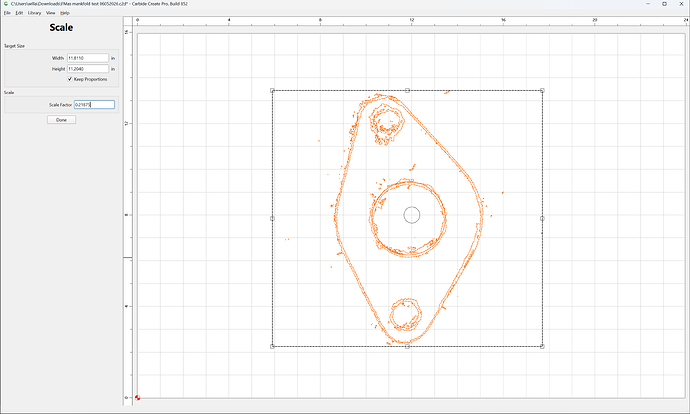Click the Target Size label
This screenshot has height=414, width=690.
tap(15, 46)
